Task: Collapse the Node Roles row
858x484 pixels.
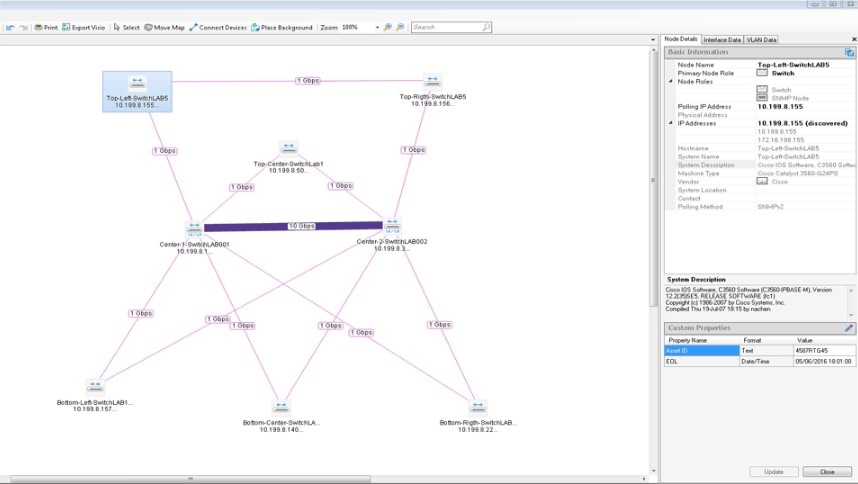Action: [671, 81]
